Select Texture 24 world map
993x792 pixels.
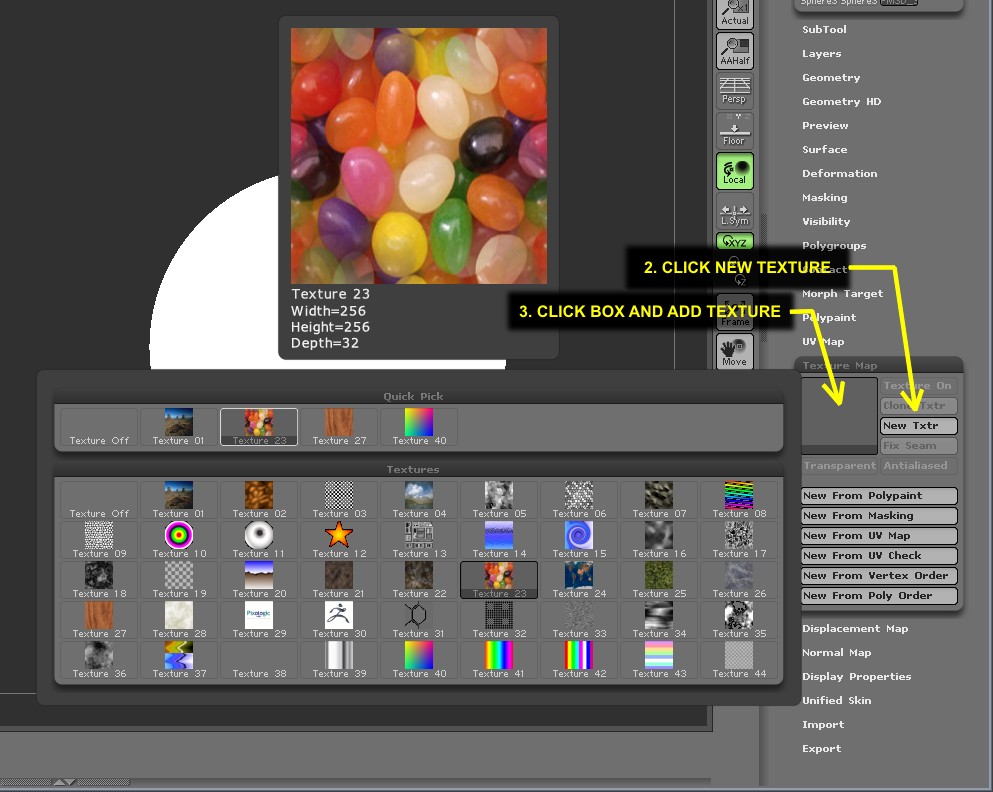coord(579,579)
